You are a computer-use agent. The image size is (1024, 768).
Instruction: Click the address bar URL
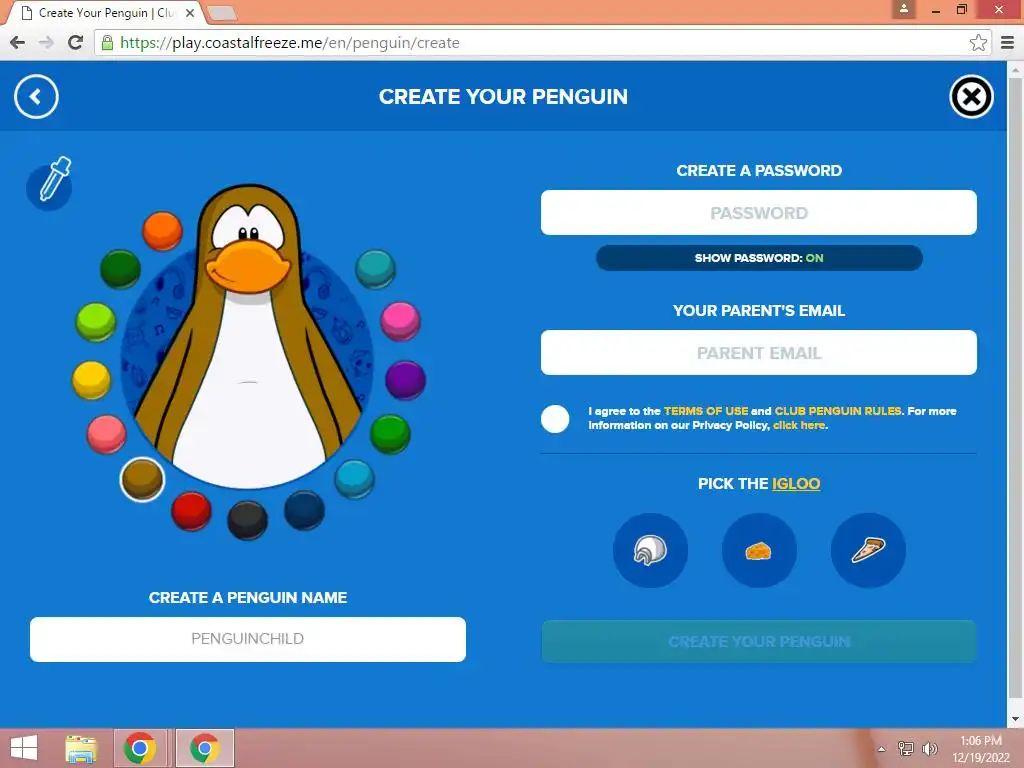pos(290,42)
